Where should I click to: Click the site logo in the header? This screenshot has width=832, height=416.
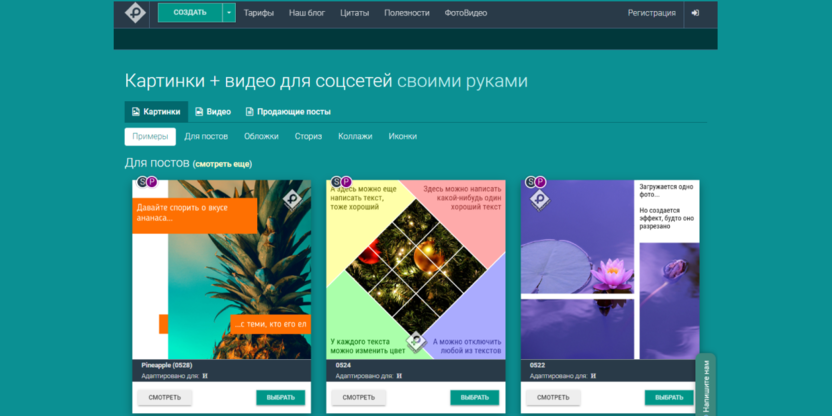(x=135, y=13)
